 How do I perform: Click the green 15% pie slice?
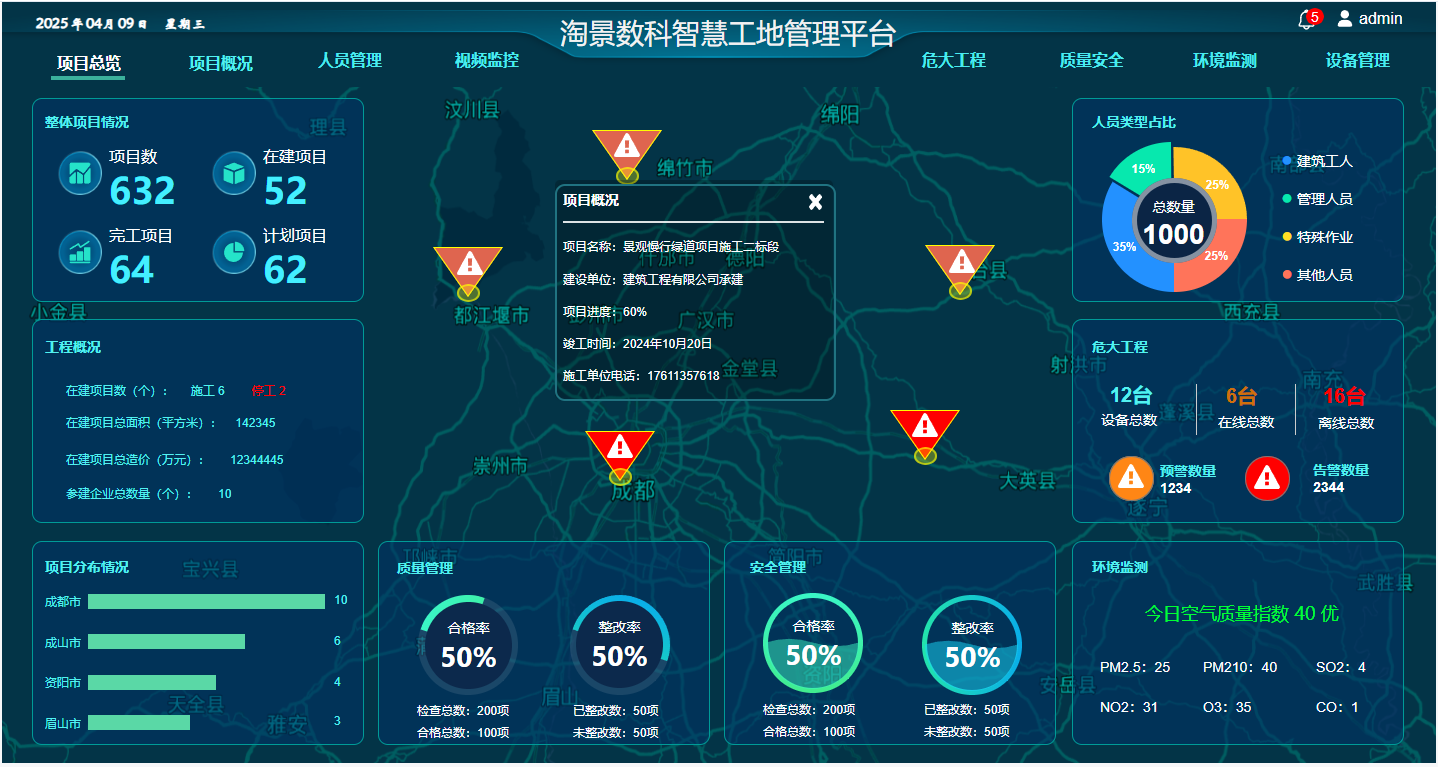tap(1143, 166)
